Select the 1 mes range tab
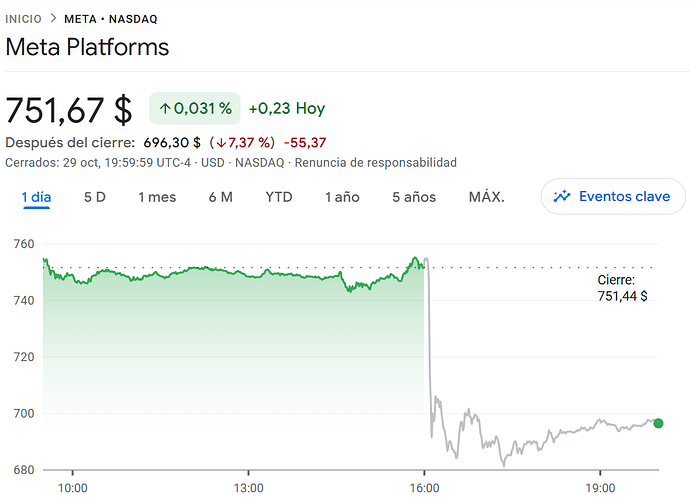 point(156,197)
